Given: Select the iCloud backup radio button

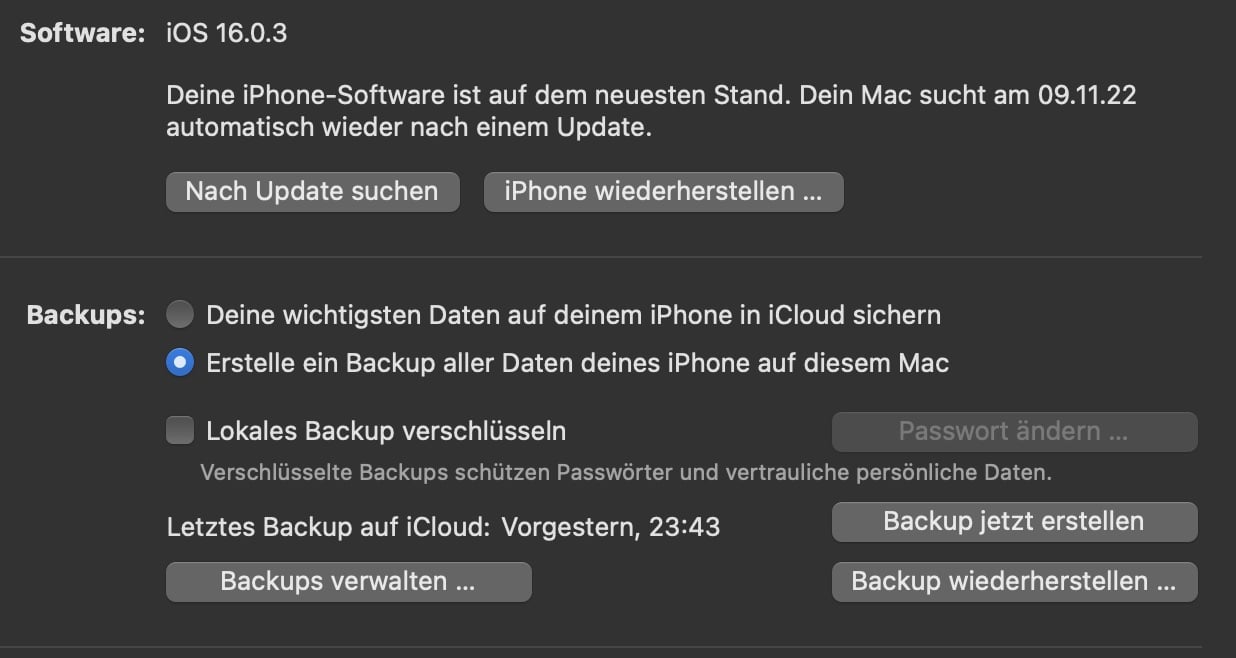Looking at the screenshot, I should 180,315.
